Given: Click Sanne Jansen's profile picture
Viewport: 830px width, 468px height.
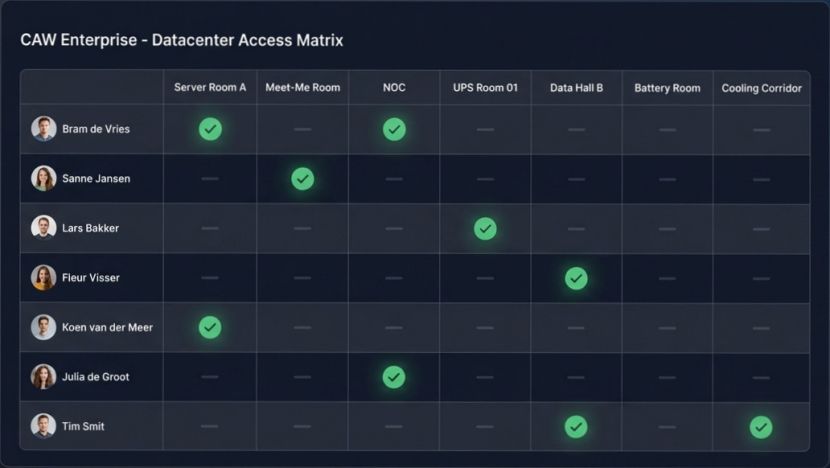Looking at the screenshot, I should click(x=43, y=178).
